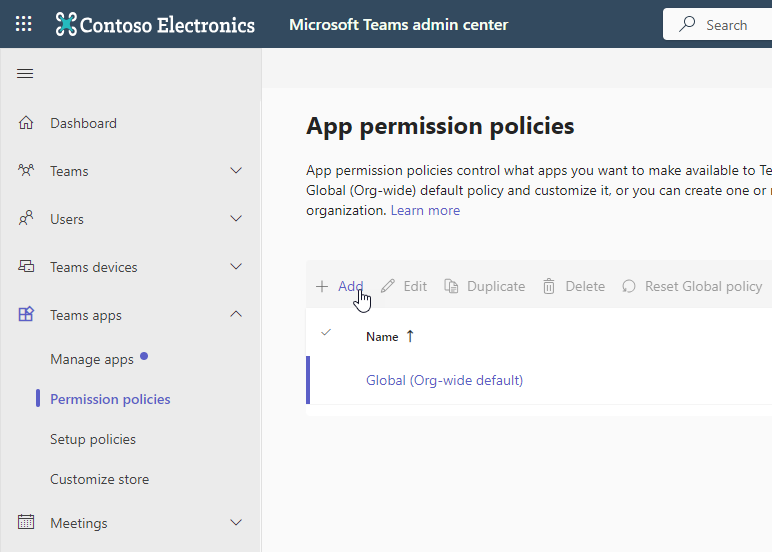Expand the Meetings section chevron

click(236, 523)
